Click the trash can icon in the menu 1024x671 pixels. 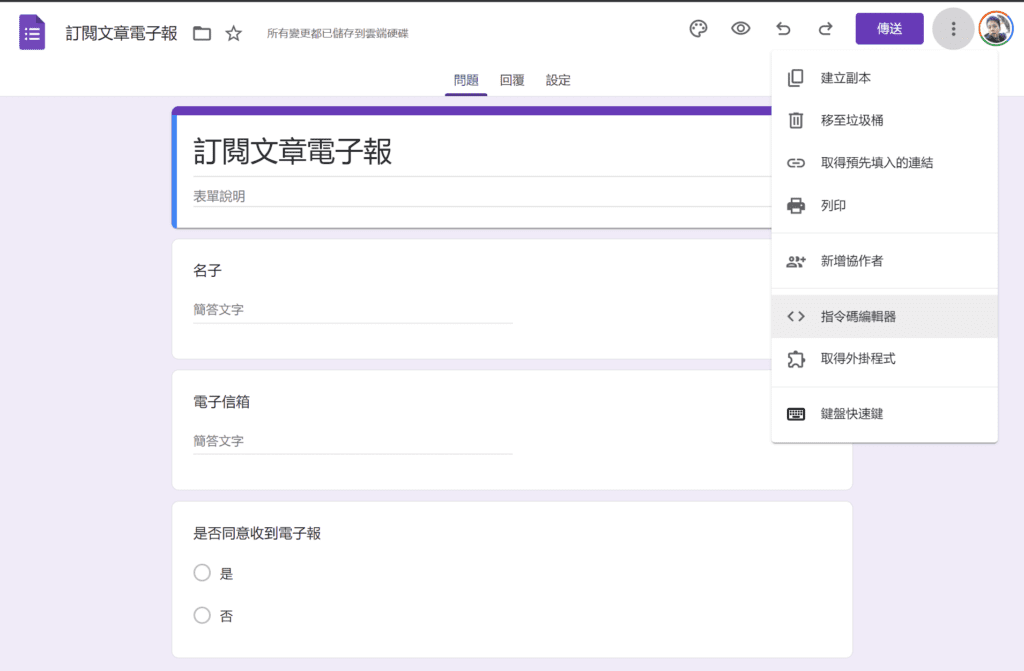pos(795,120)
